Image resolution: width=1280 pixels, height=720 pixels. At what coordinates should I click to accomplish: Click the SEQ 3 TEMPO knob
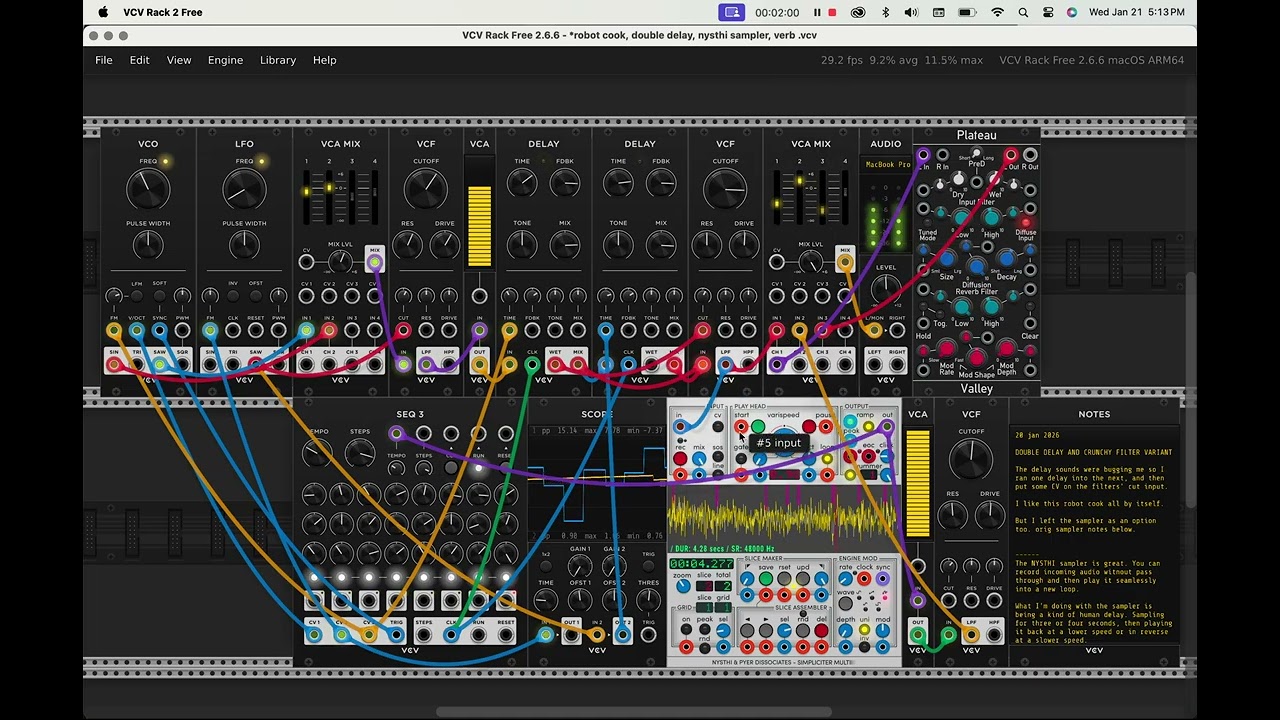pyautogui.click(x=317, y=453)
